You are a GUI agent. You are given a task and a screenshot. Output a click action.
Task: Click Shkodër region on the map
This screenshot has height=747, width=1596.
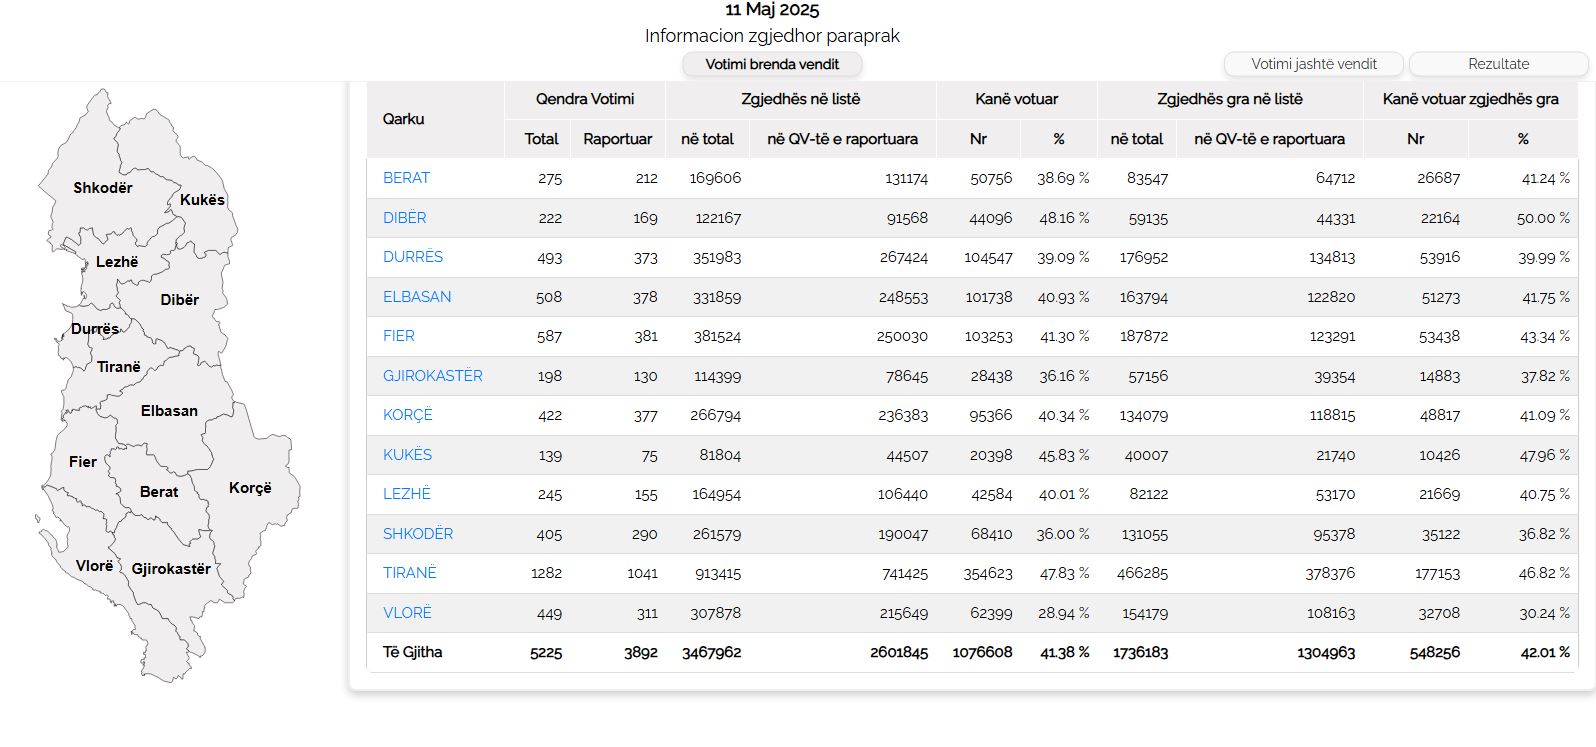[102, 188]
